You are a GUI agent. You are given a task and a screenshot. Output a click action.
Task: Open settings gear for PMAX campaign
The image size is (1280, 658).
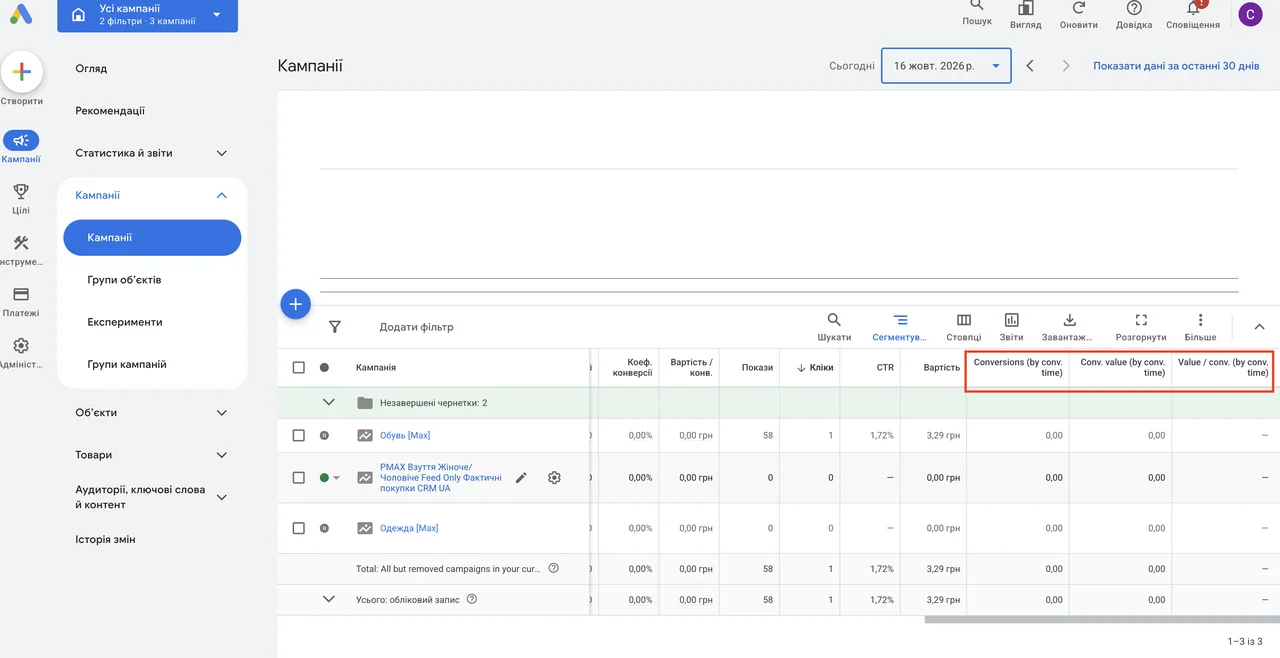pyautogui.click(x=554, y=478)
